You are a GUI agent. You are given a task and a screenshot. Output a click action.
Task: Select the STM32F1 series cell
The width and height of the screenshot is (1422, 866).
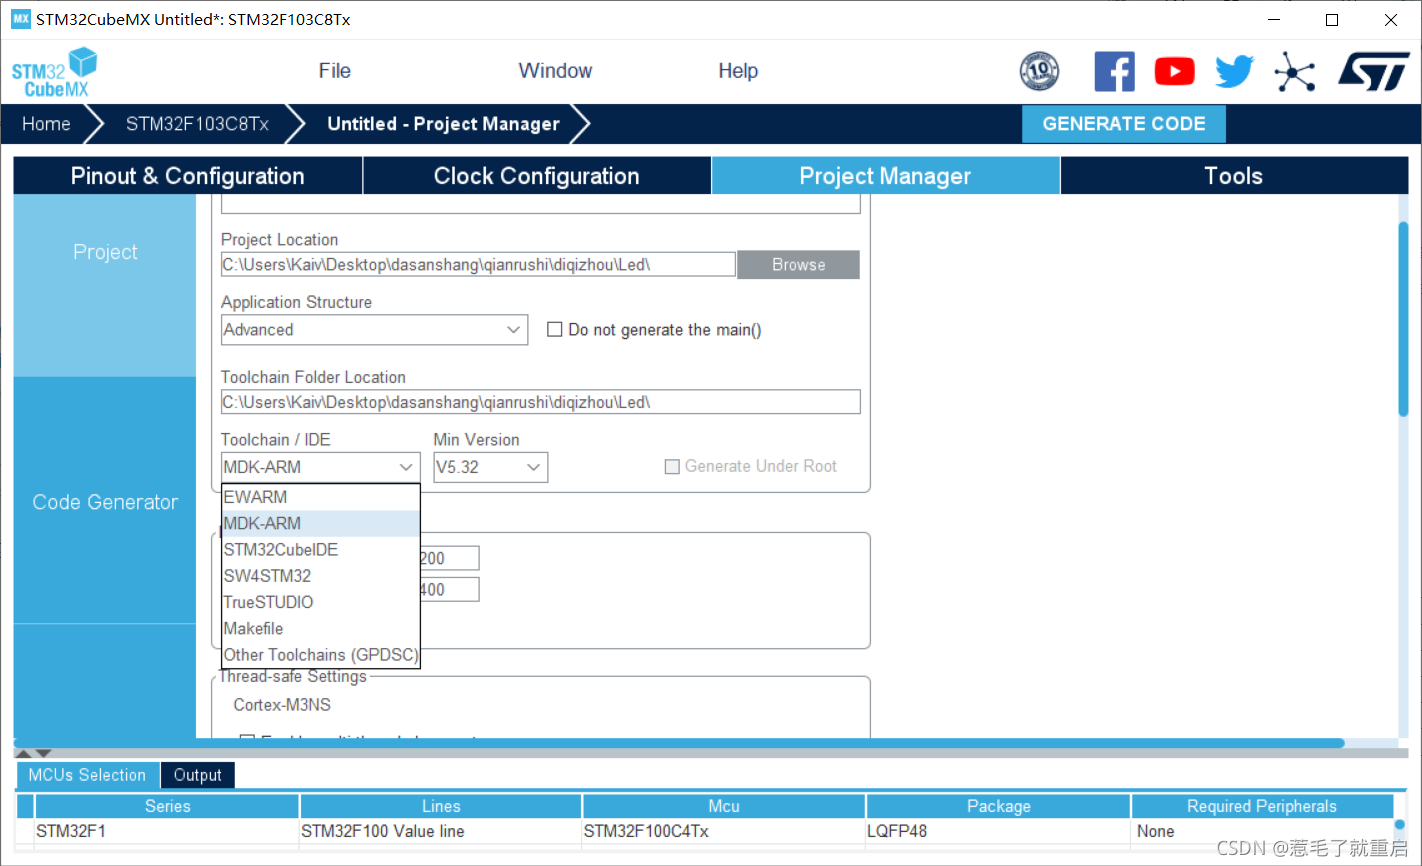167,831
